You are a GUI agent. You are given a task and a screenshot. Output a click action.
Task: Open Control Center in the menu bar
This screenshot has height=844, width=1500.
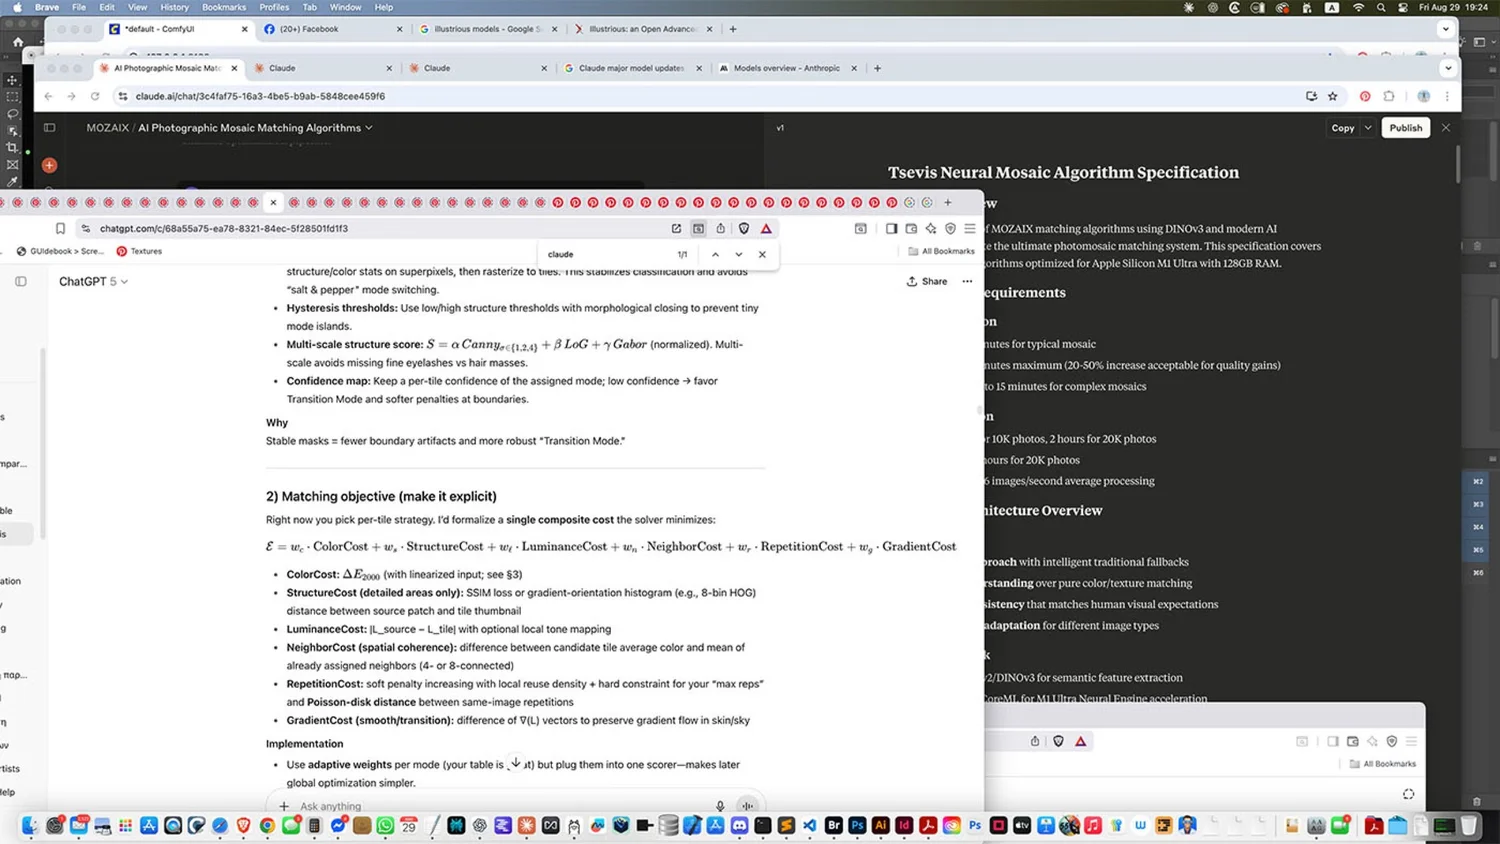[1403, 7]
